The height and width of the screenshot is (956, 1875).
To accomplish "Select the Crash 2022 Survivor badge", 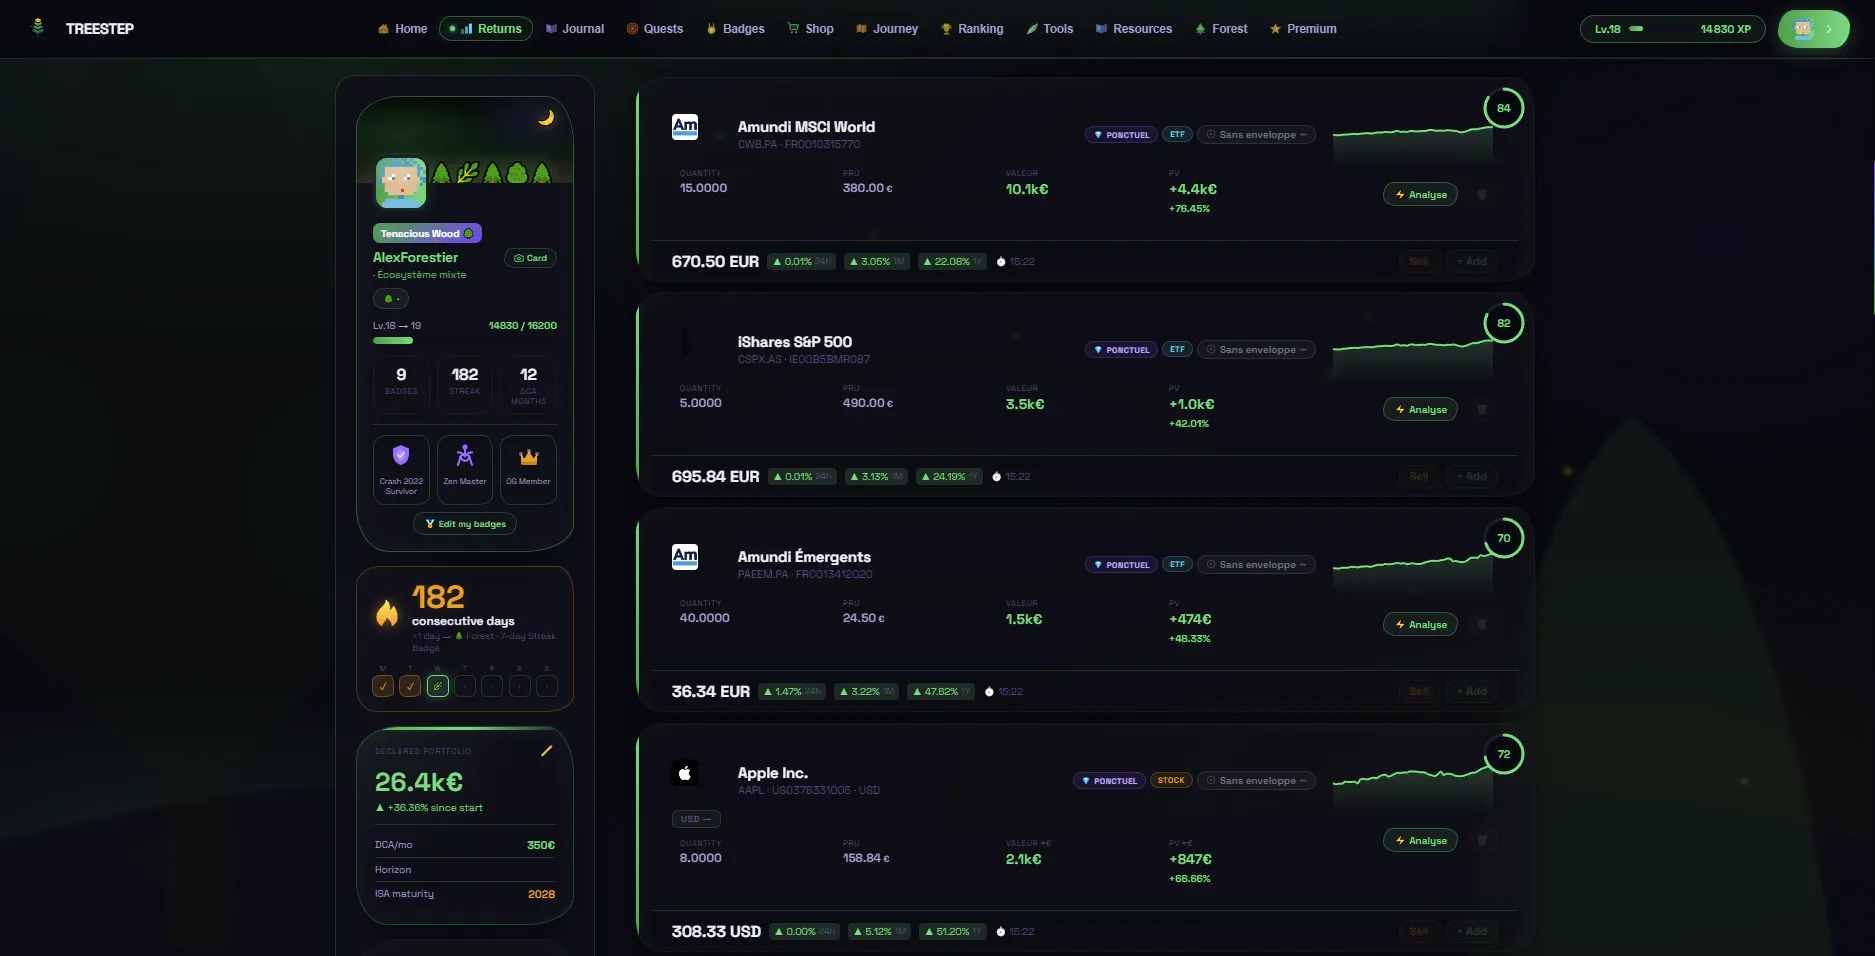I will point(401,470).
